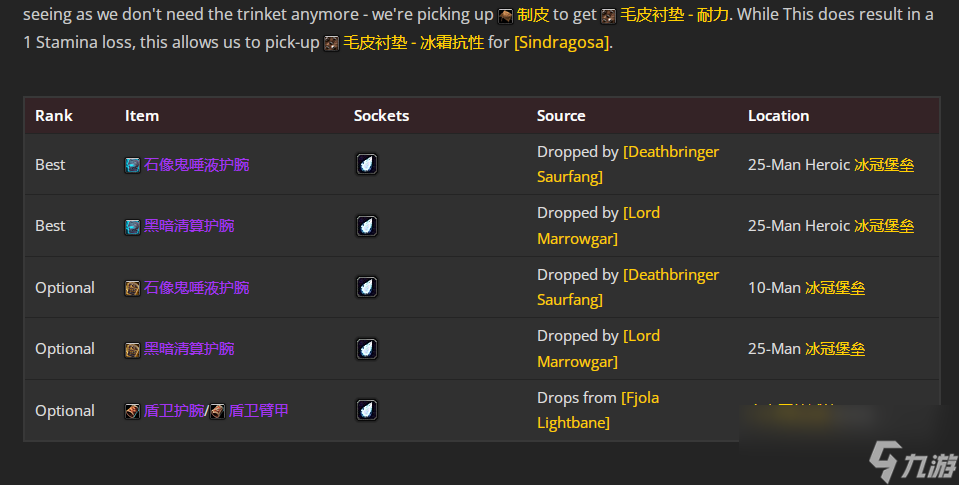
Task: Open the 石像鬼唾液护腕 link in first Best row
Action: coord(196,165)
